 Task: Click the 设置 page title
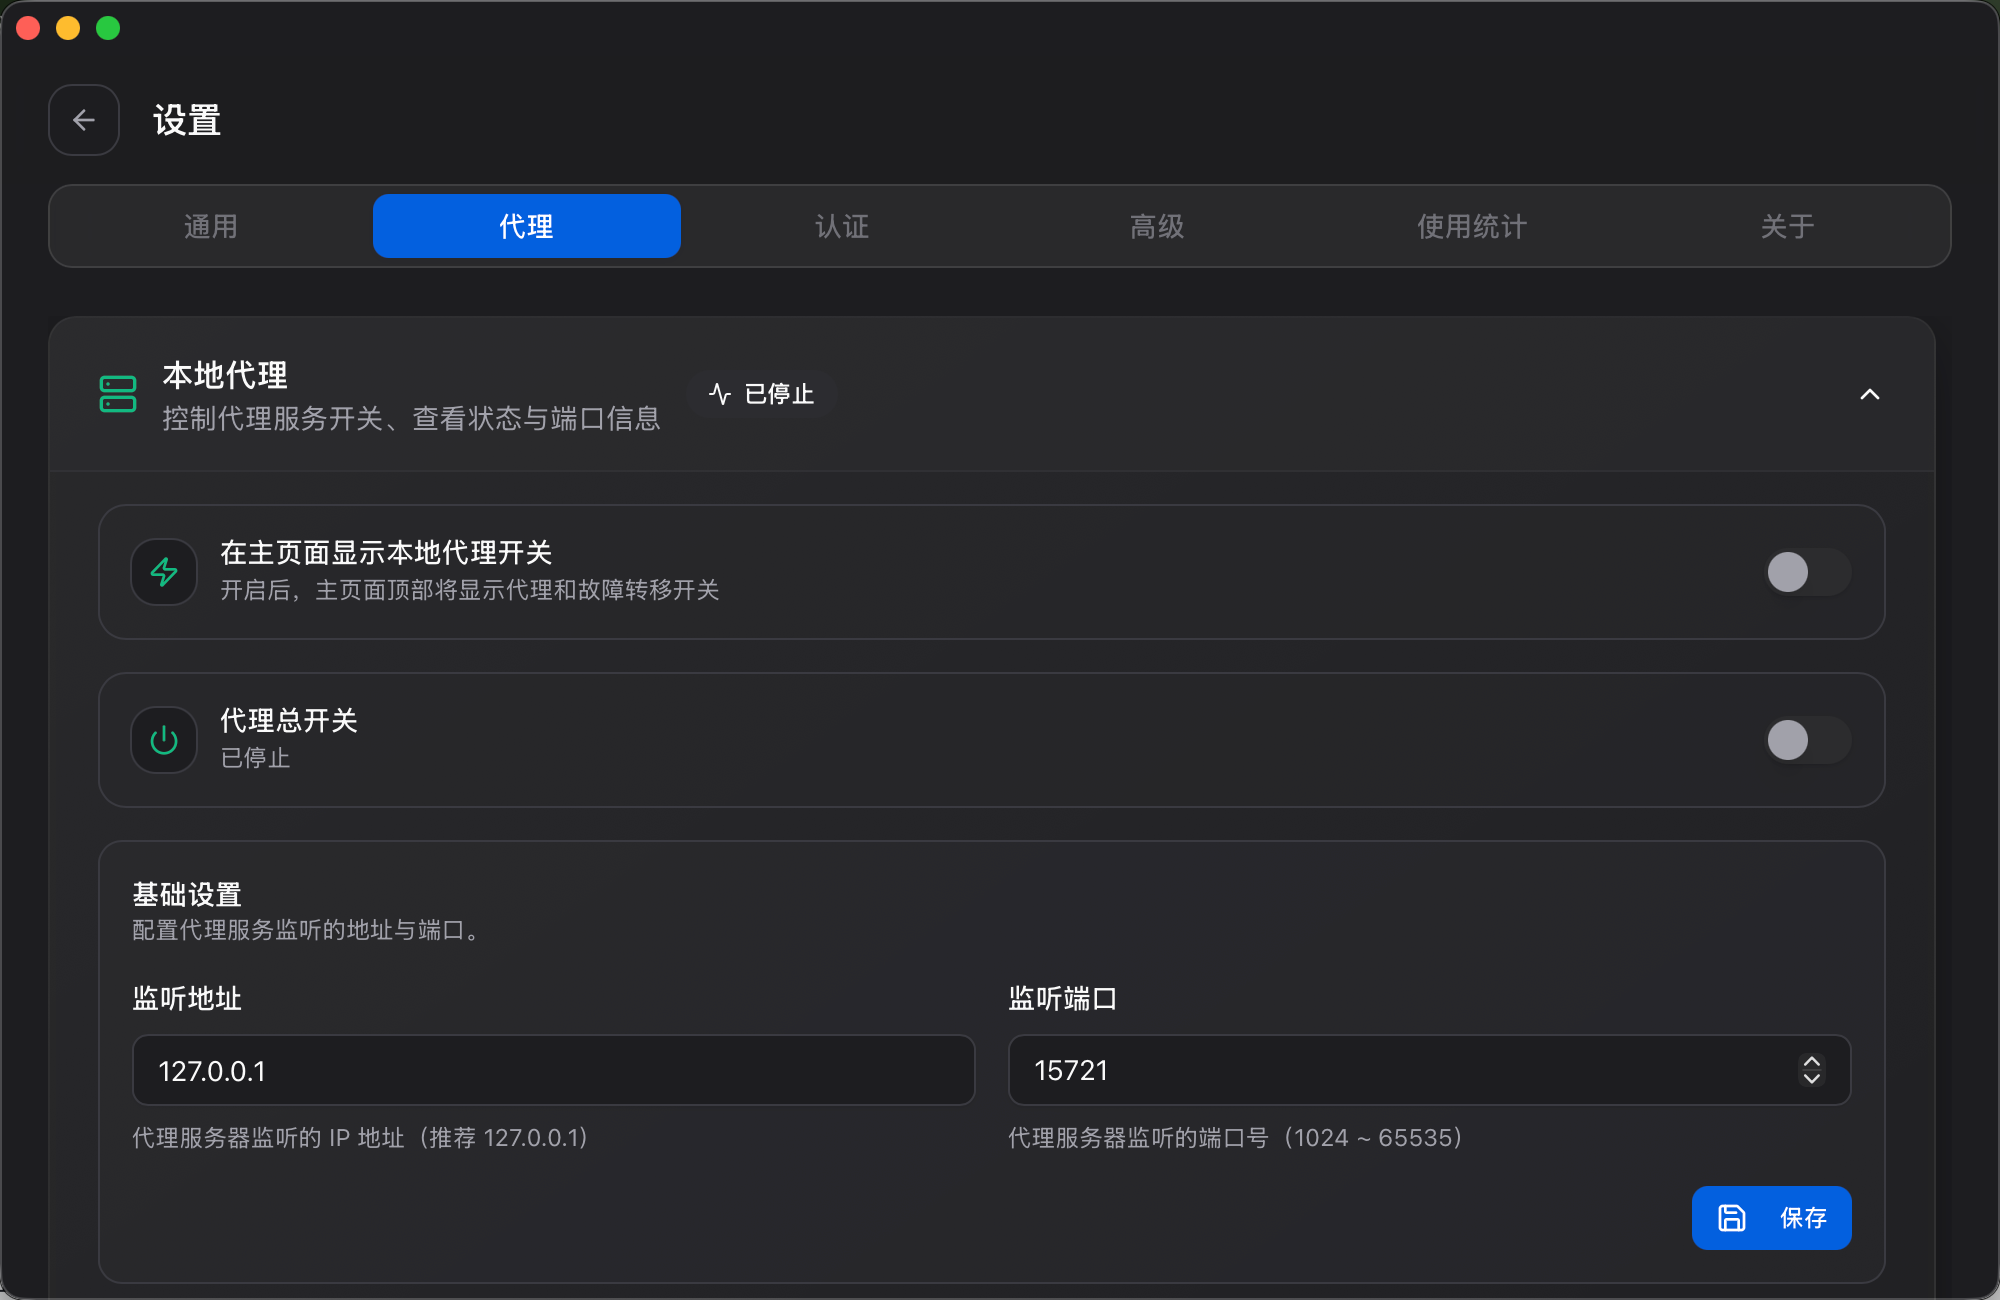click(187, 120)
